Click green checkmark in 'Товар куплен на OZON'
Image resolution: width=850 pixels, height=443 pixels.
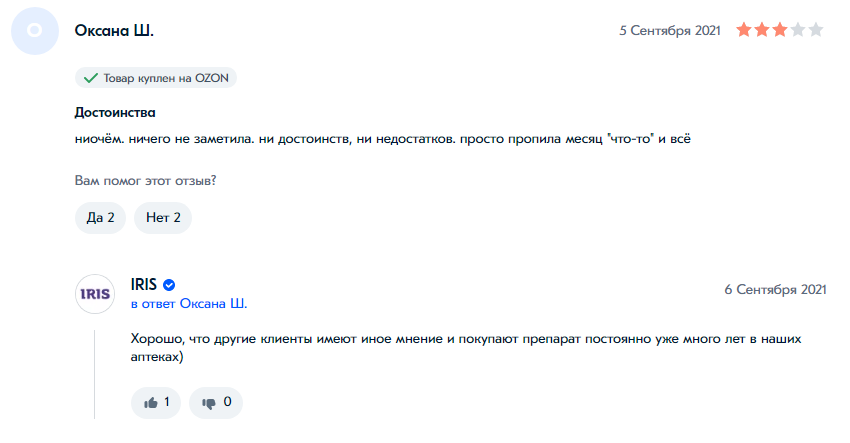click(x=90, y=77)
